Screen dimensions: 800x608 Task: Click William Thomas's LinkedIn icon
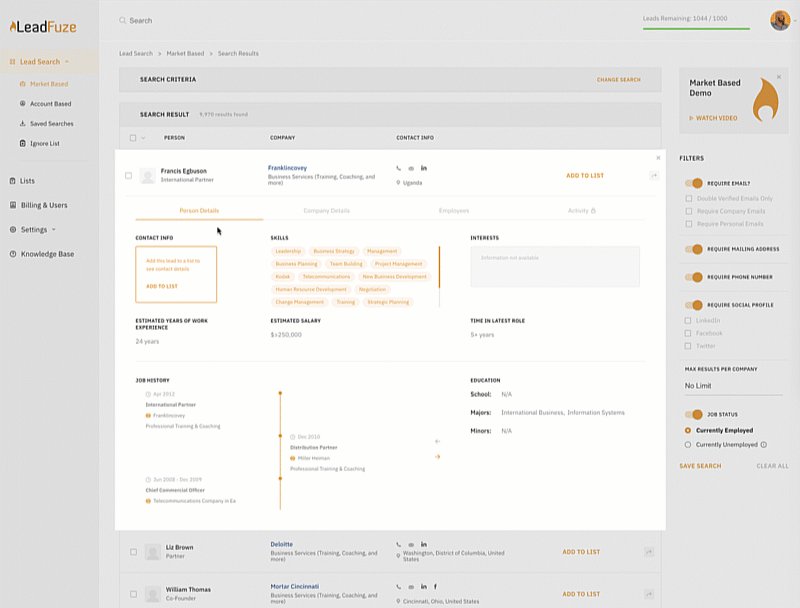423,587
